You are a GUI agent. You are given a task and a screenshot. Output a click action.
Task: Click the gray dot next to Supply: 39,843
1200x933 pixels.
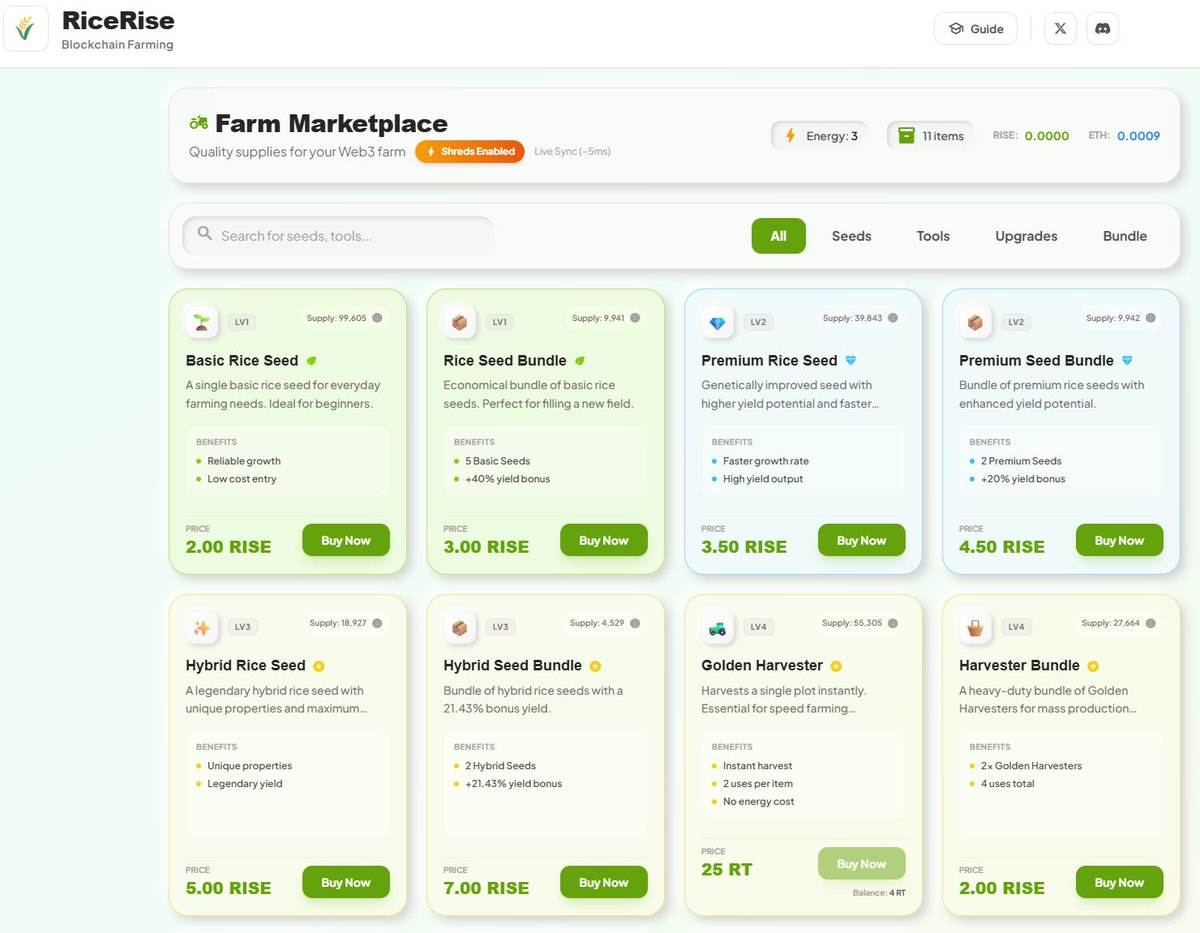pos(893,318)
